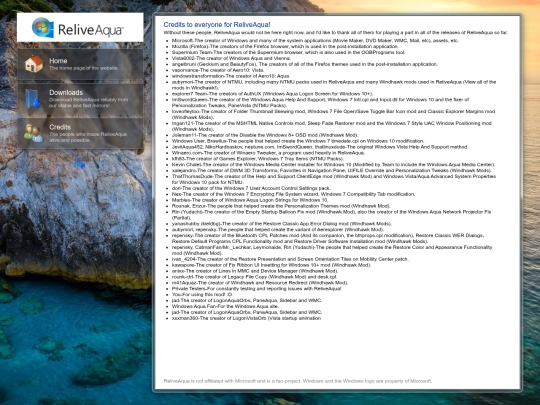Screen dimensions: 540x405
Task: Open the Credits navigation item
Action: click(80, 133)
